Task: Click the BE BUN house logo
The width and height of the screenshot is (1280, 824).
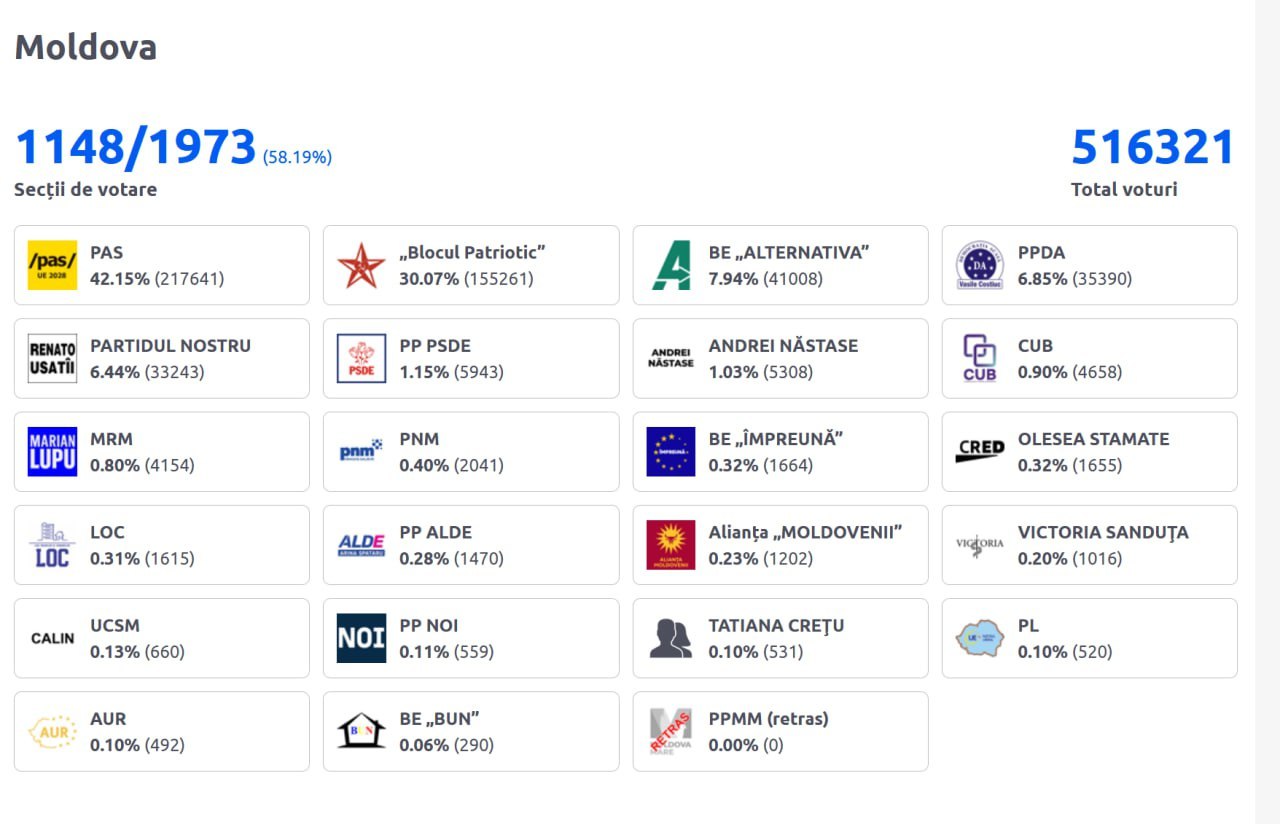Action: click(361, 731)
